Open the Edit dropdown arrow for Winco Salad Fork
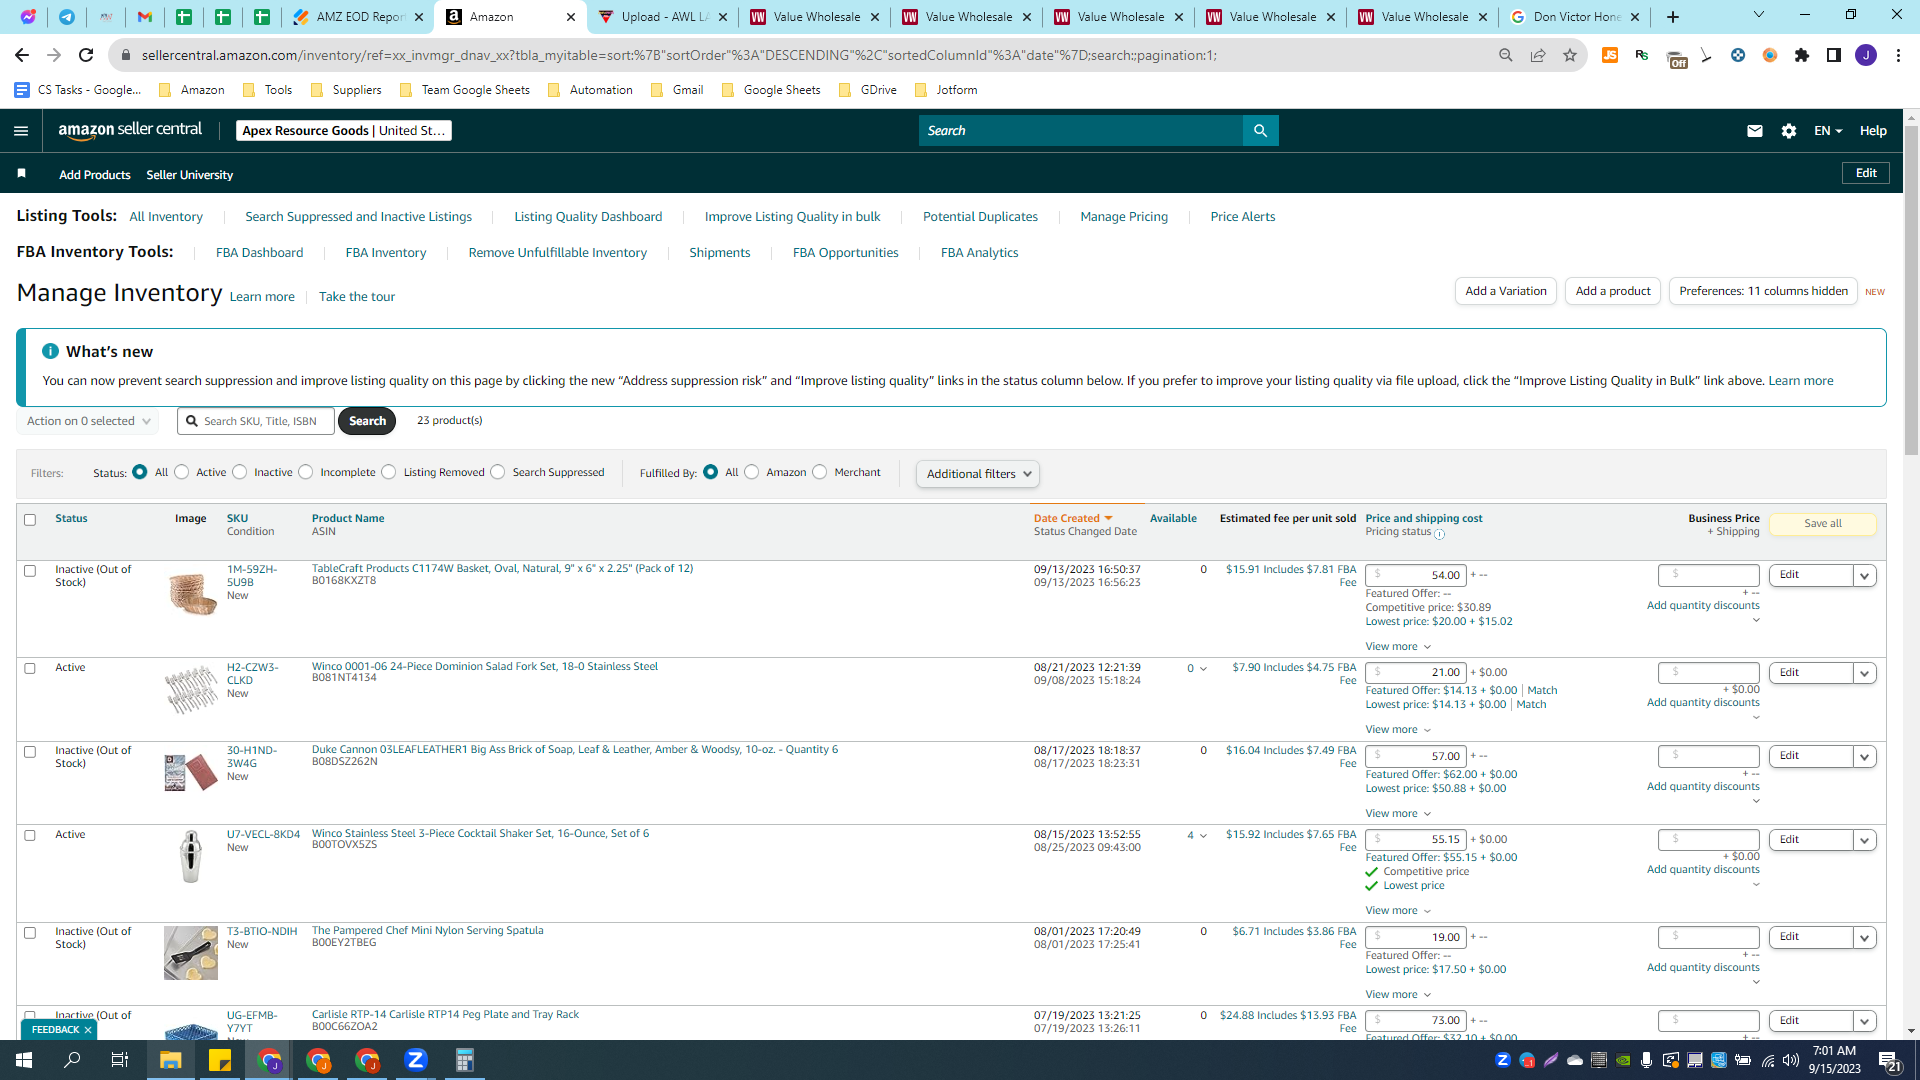Screen dimensions: 1920x1080 (x=1864, y=674)
